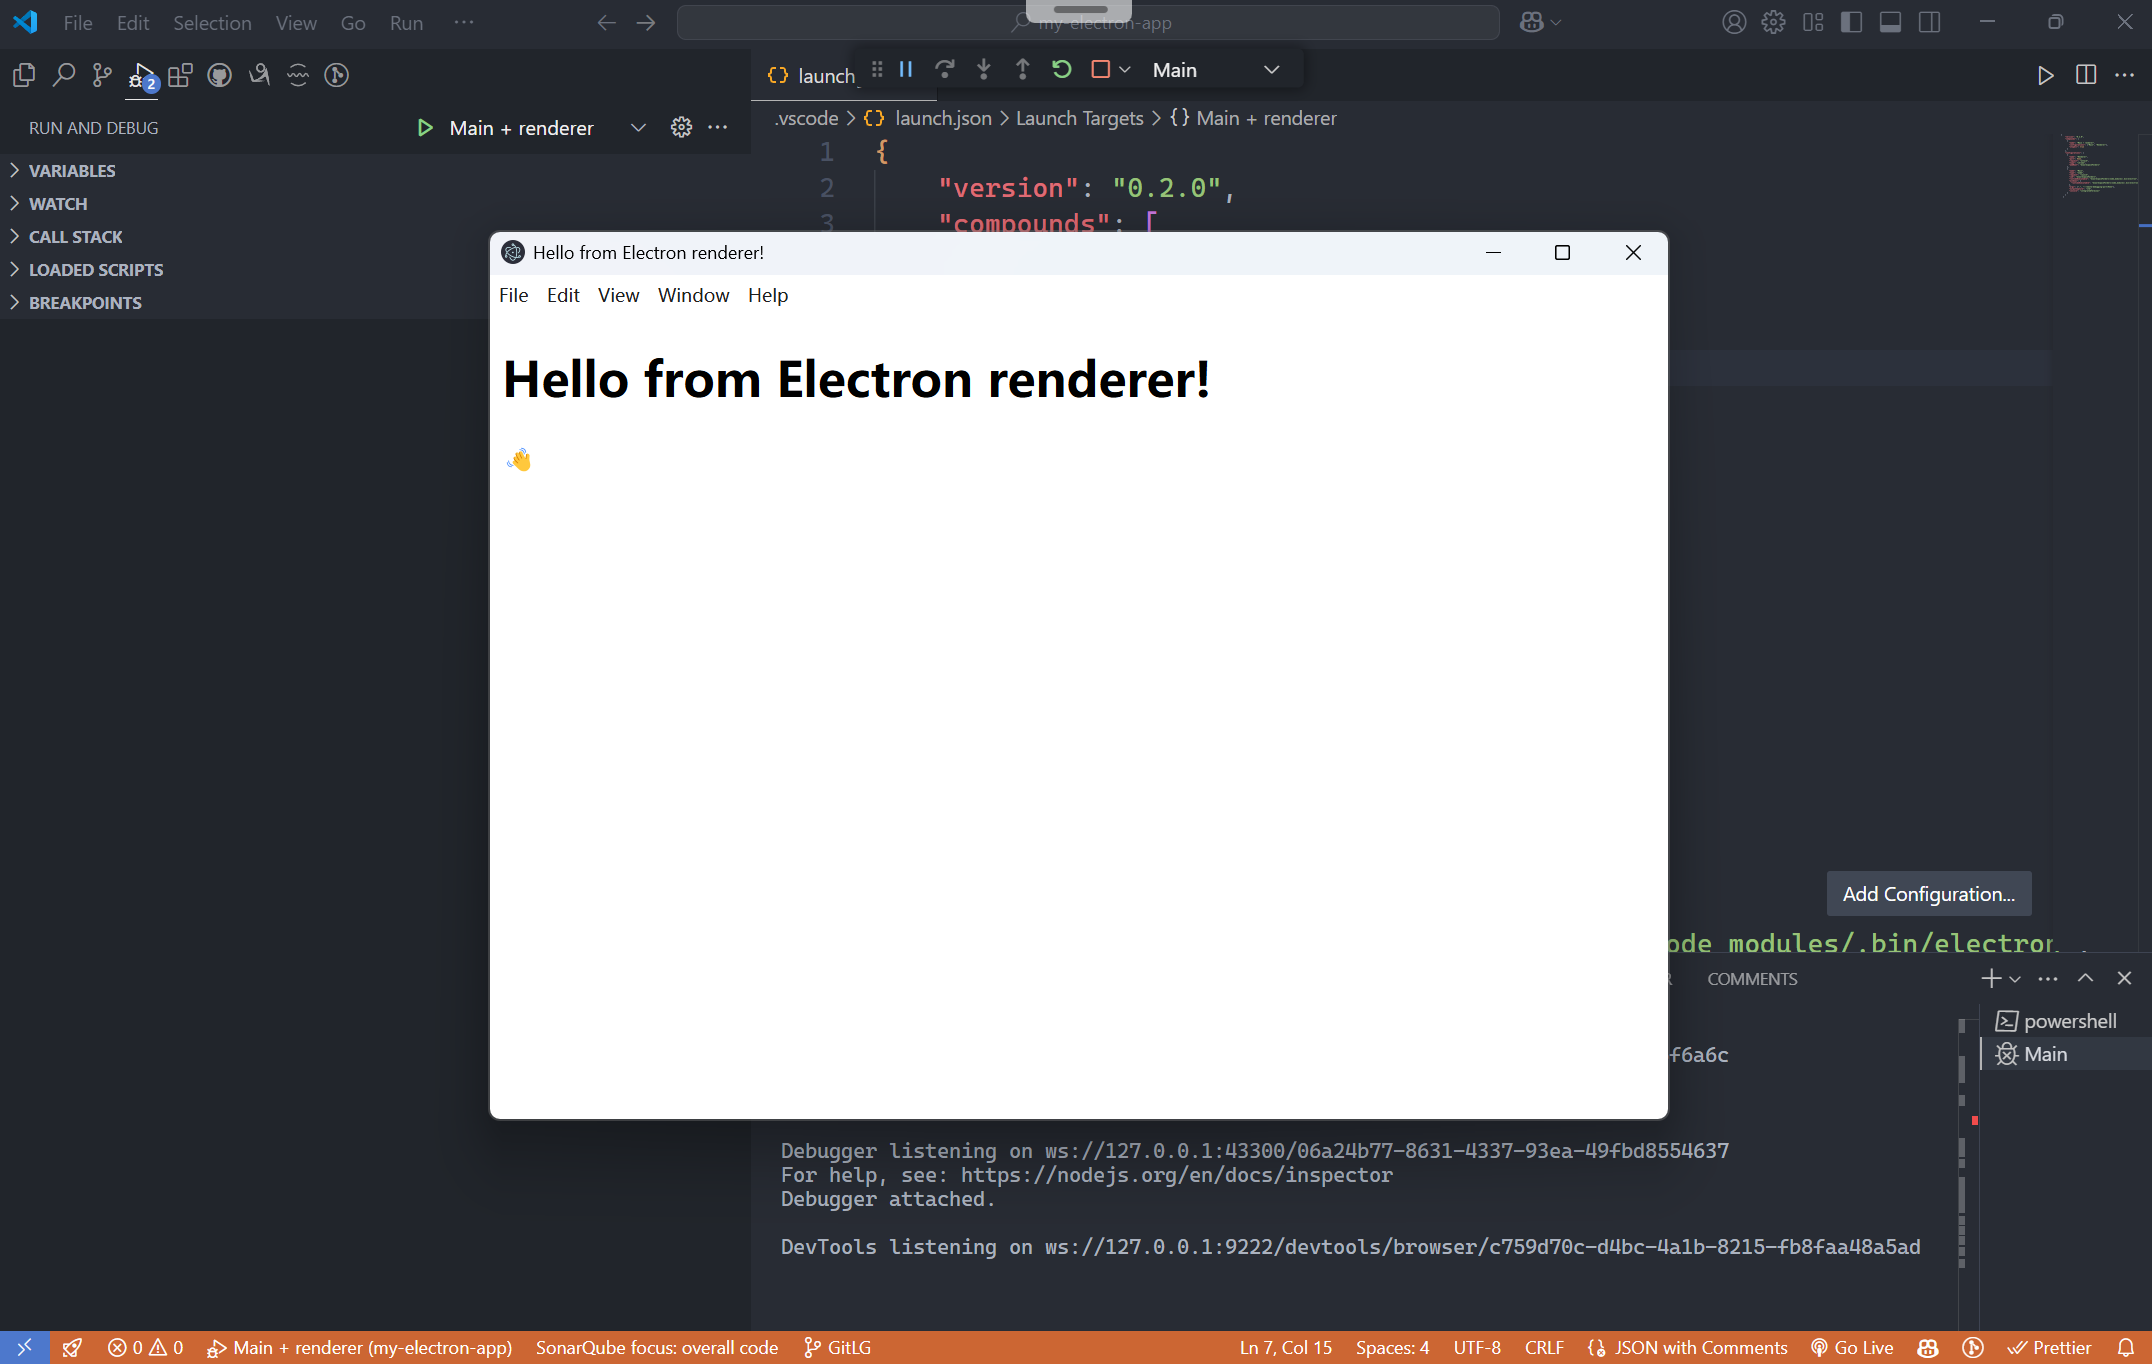The width and height of the screenshot is (2152, 1364).
Task: Open the Run menu
Action: click(x=406, y=22)
